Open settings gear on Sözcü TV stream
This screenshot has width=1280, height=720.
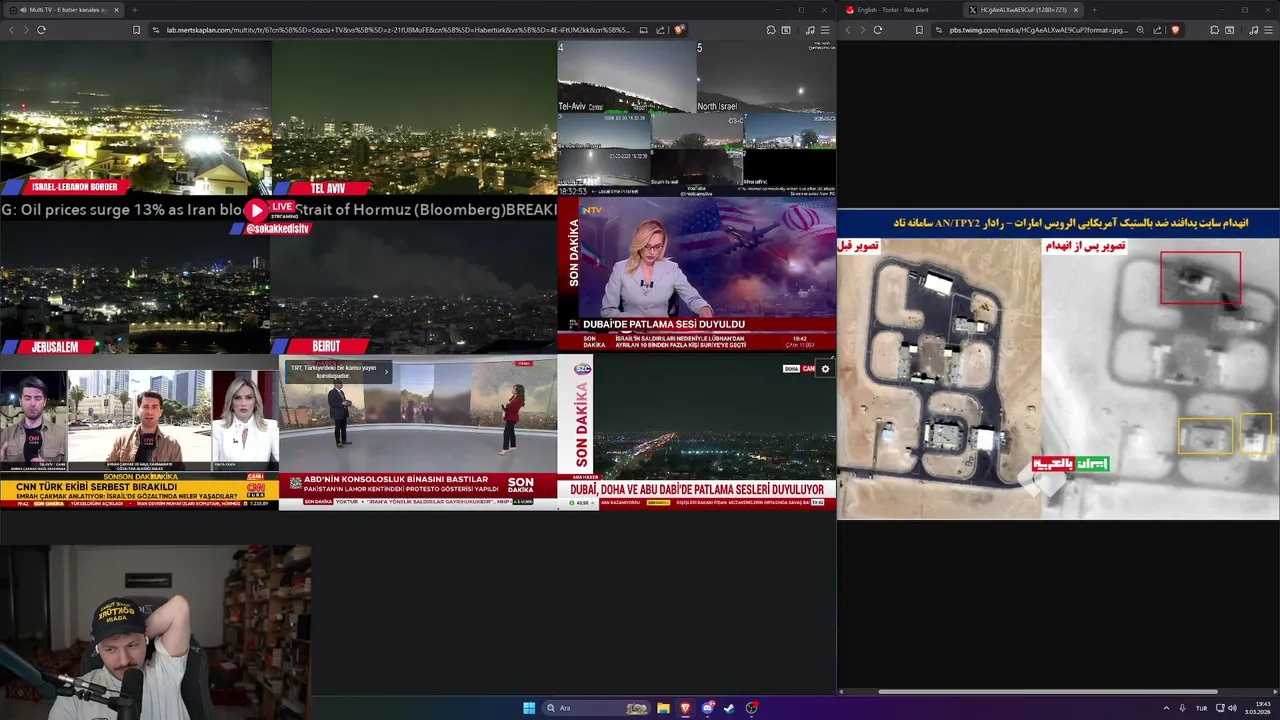825,369
